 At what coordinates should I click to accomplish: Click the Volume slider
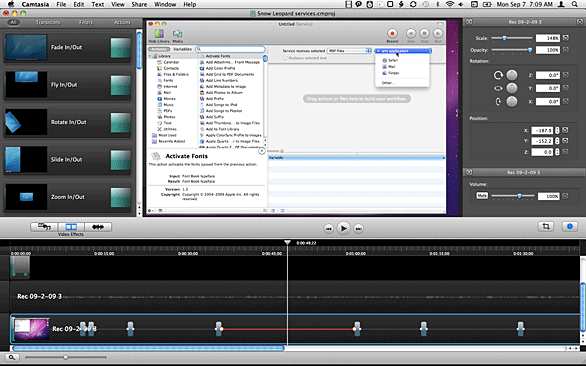[x=513, y=196]
